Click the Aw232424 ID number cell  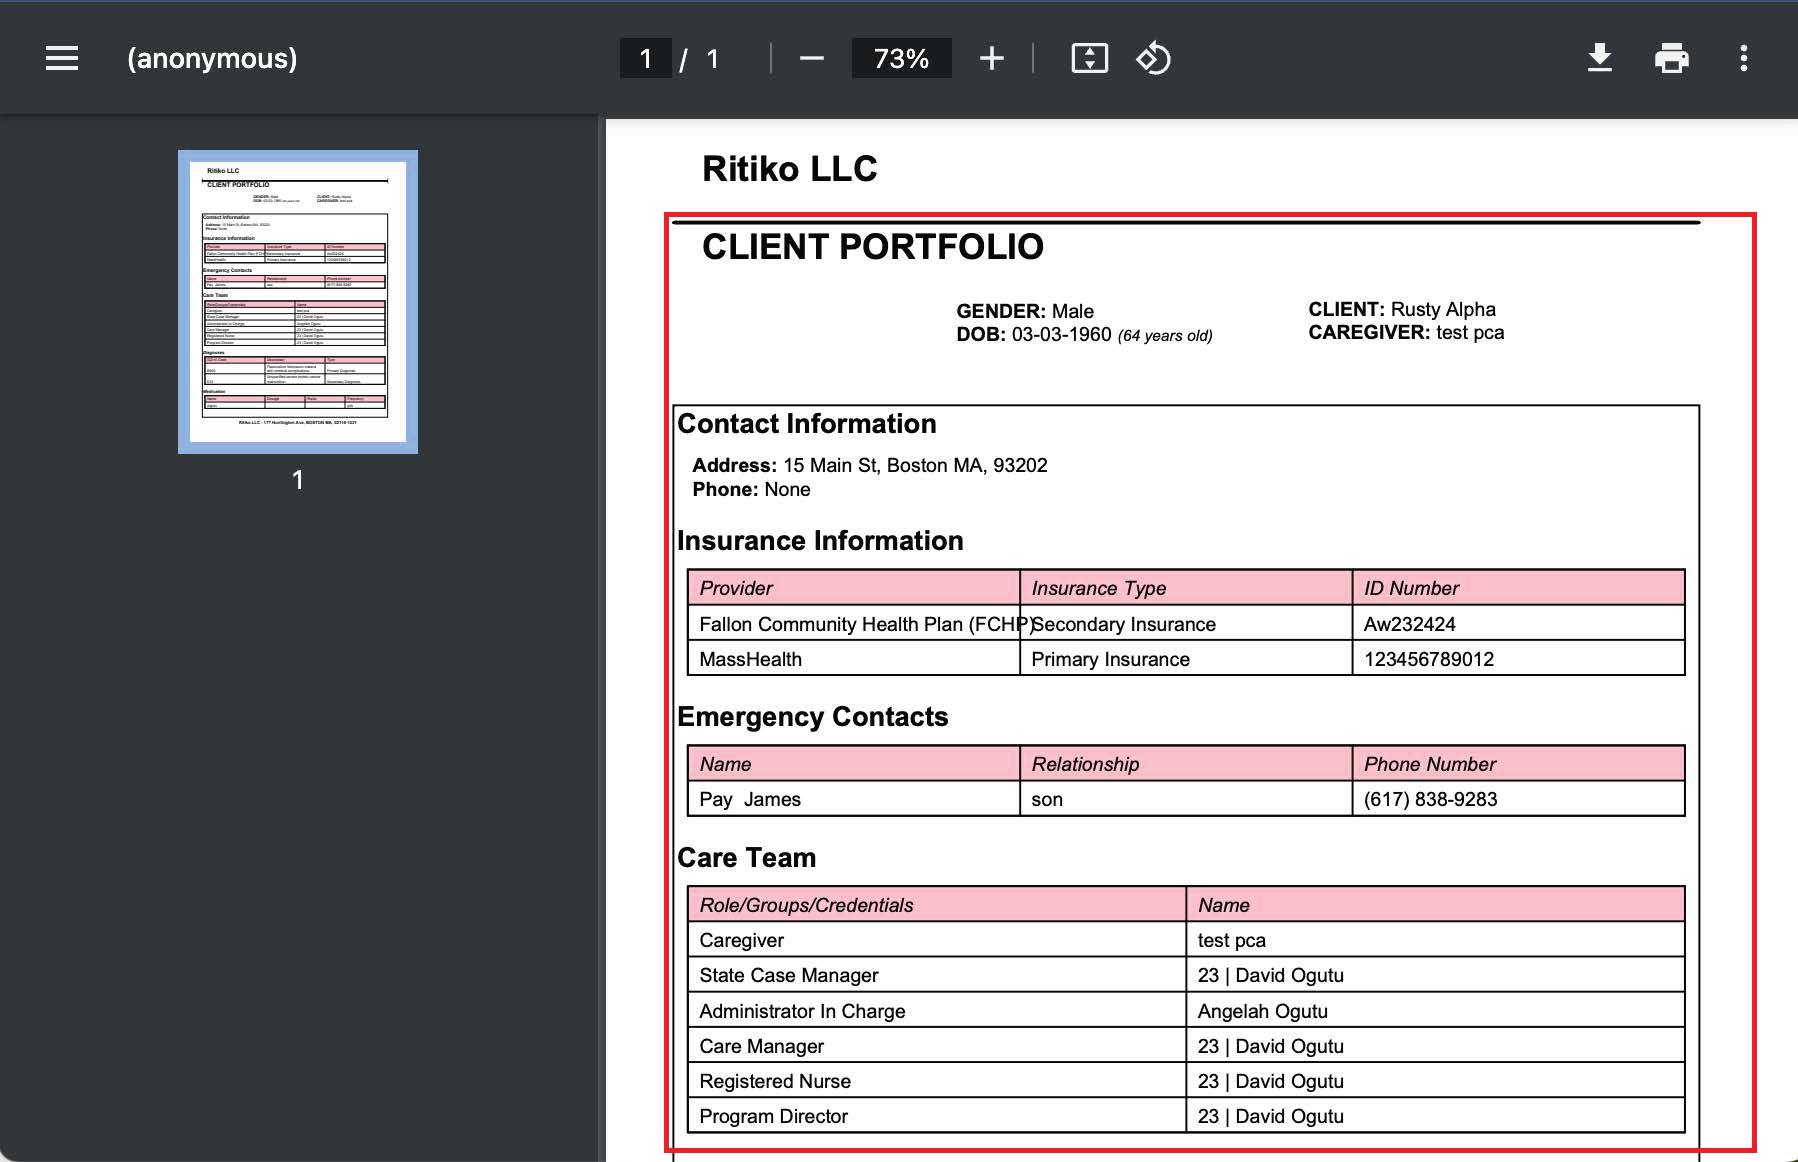pos(1409,624)
